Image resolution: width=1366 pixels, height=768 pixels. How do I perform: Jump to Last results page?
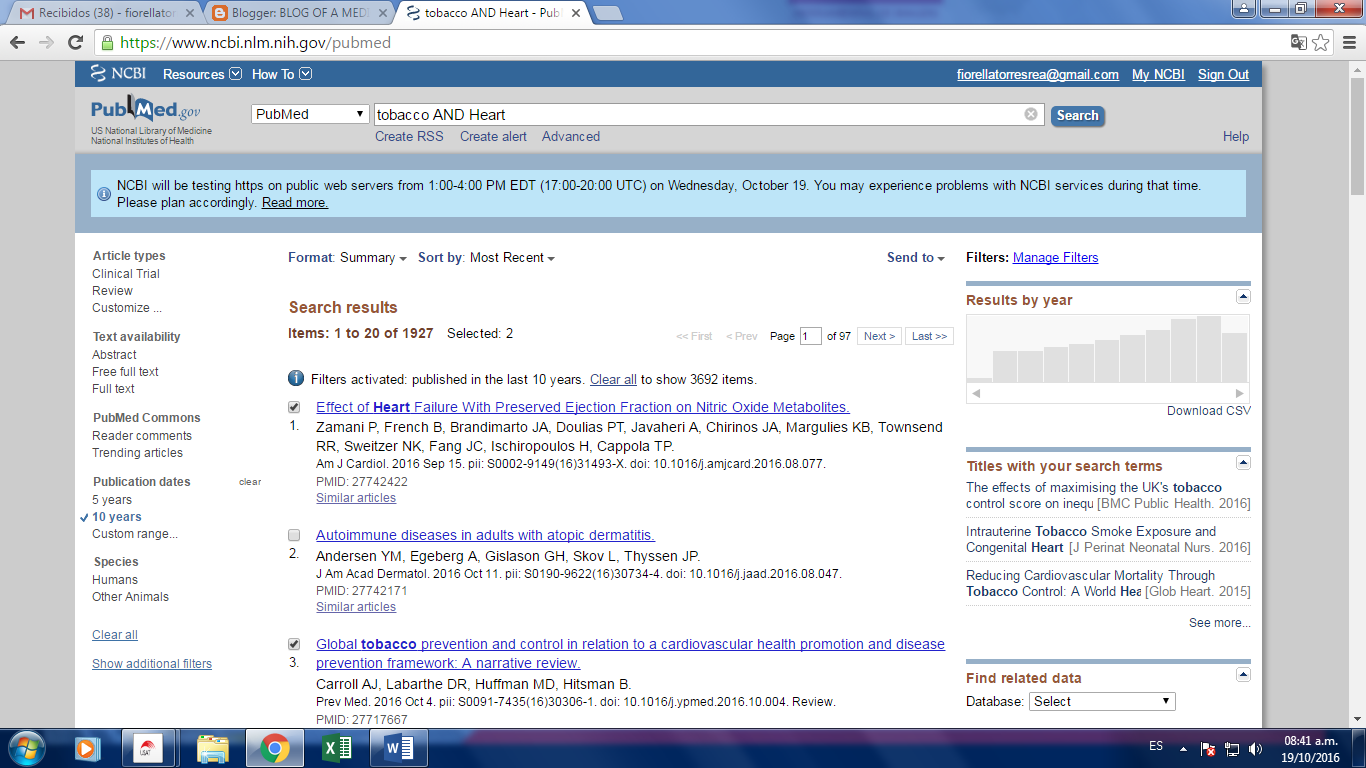[929, 336]
